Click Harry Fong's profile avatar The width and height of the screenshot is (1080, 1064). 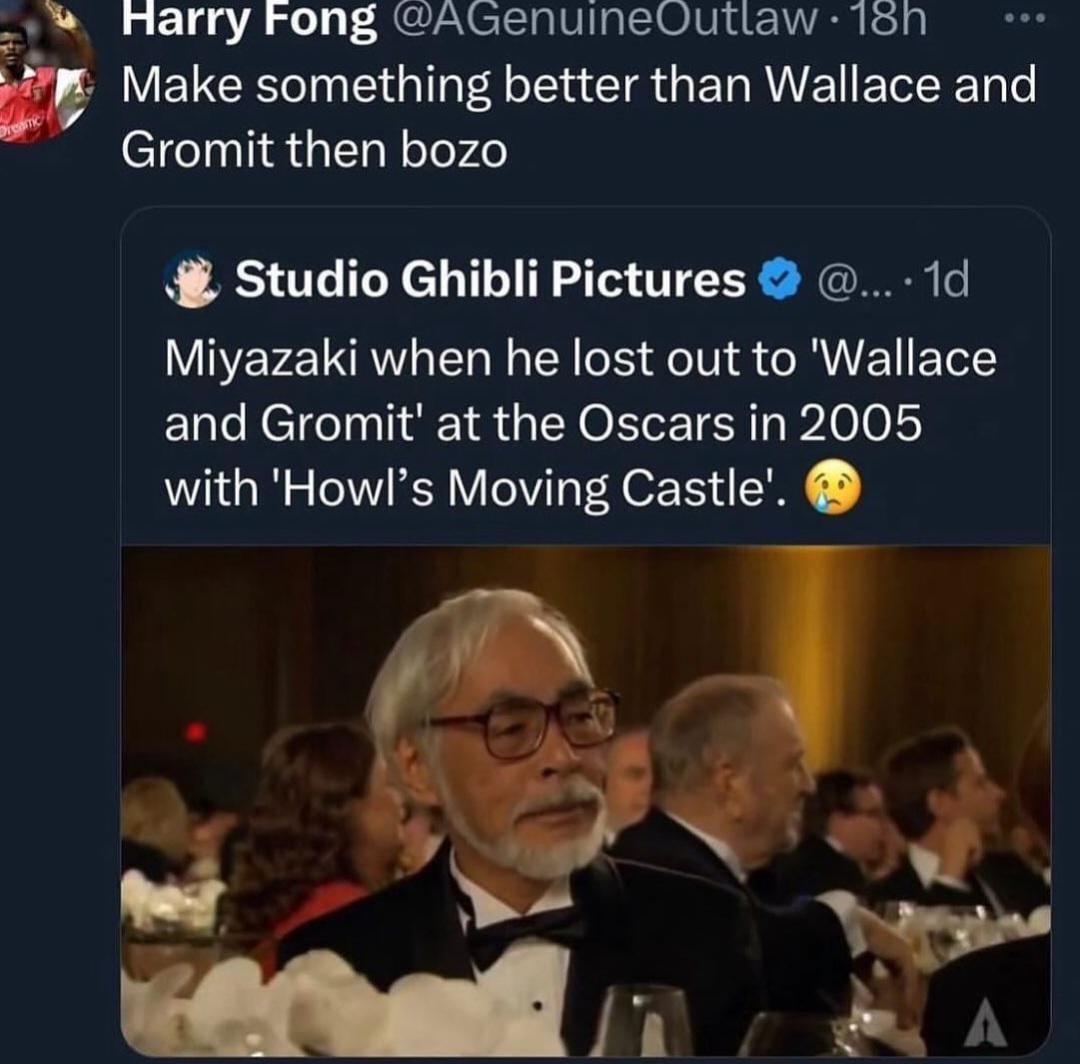pos(44,72)
